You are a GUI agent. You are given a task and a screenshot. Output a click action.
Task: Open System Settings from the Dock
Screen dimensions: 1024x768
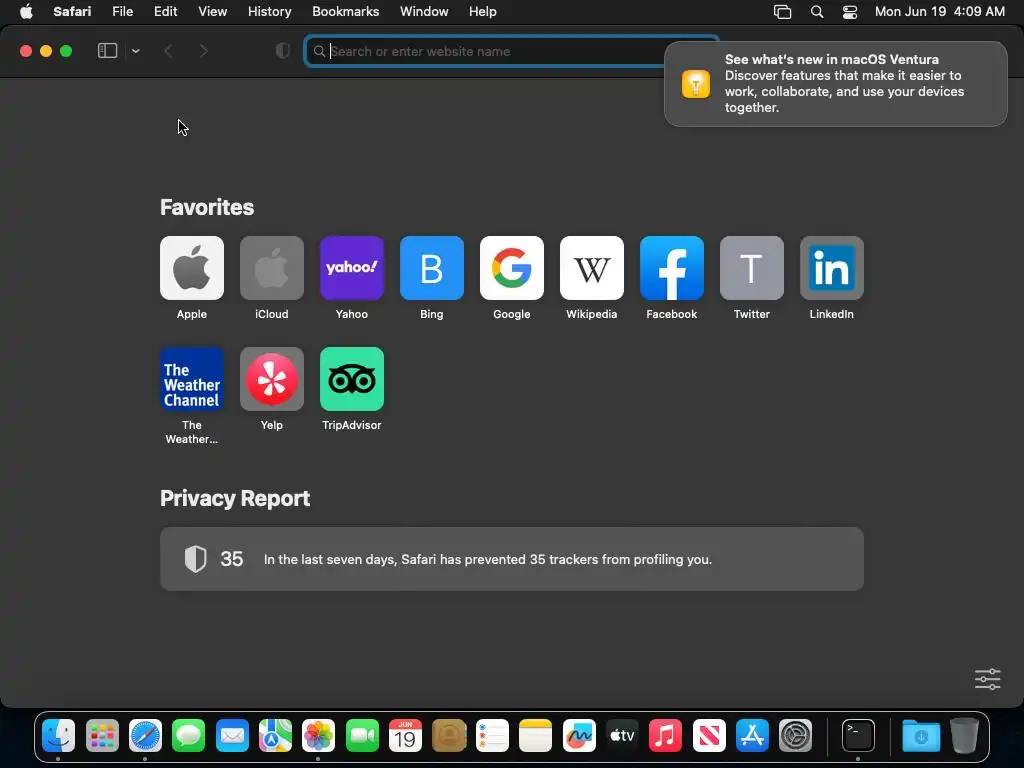(x=795, y=736)
